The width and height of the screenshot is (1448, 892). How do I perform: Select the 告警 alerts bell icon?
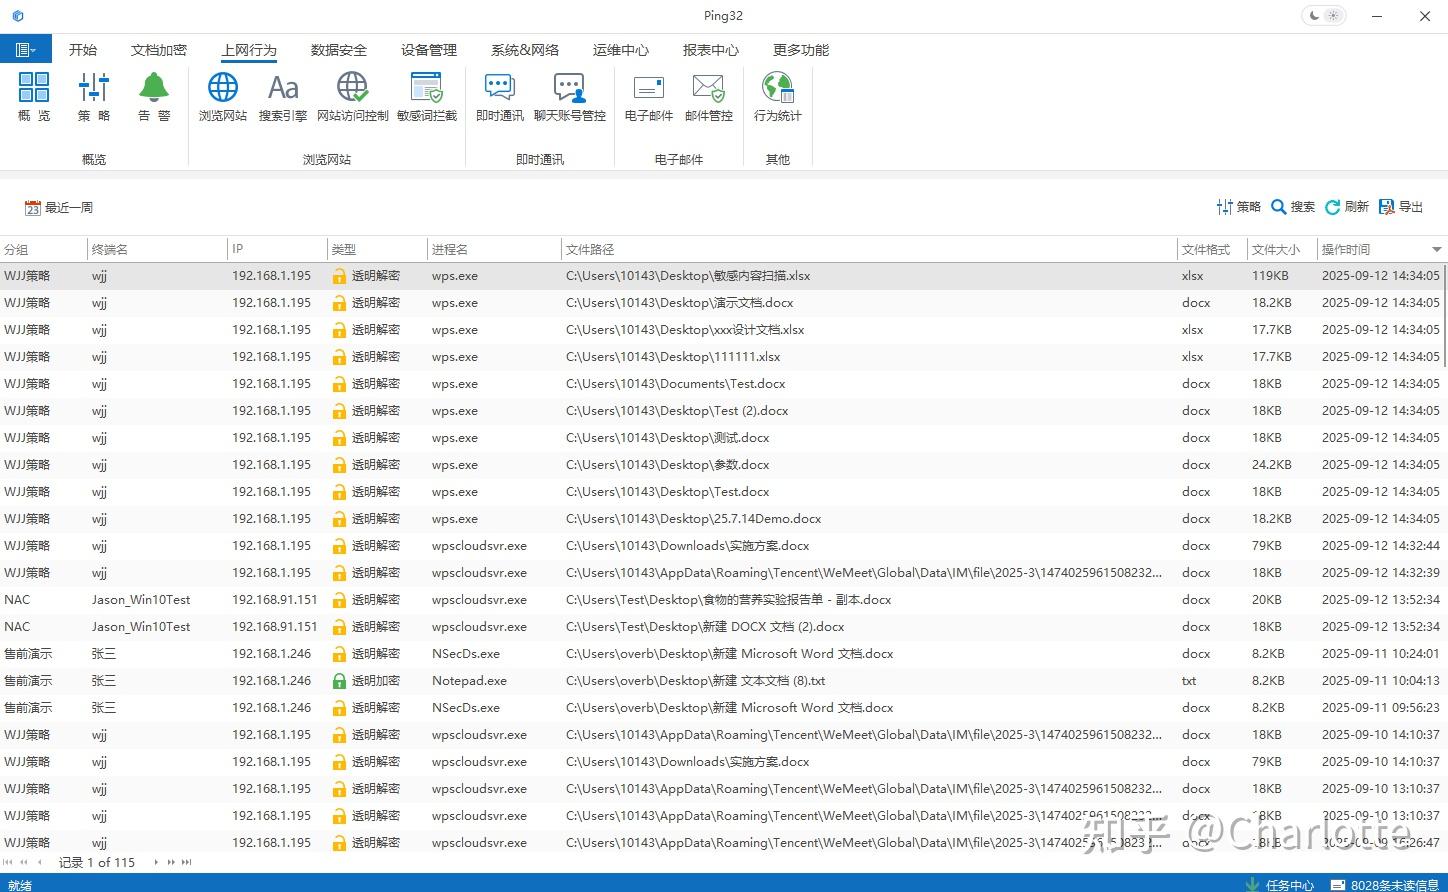tap(153, 97)
